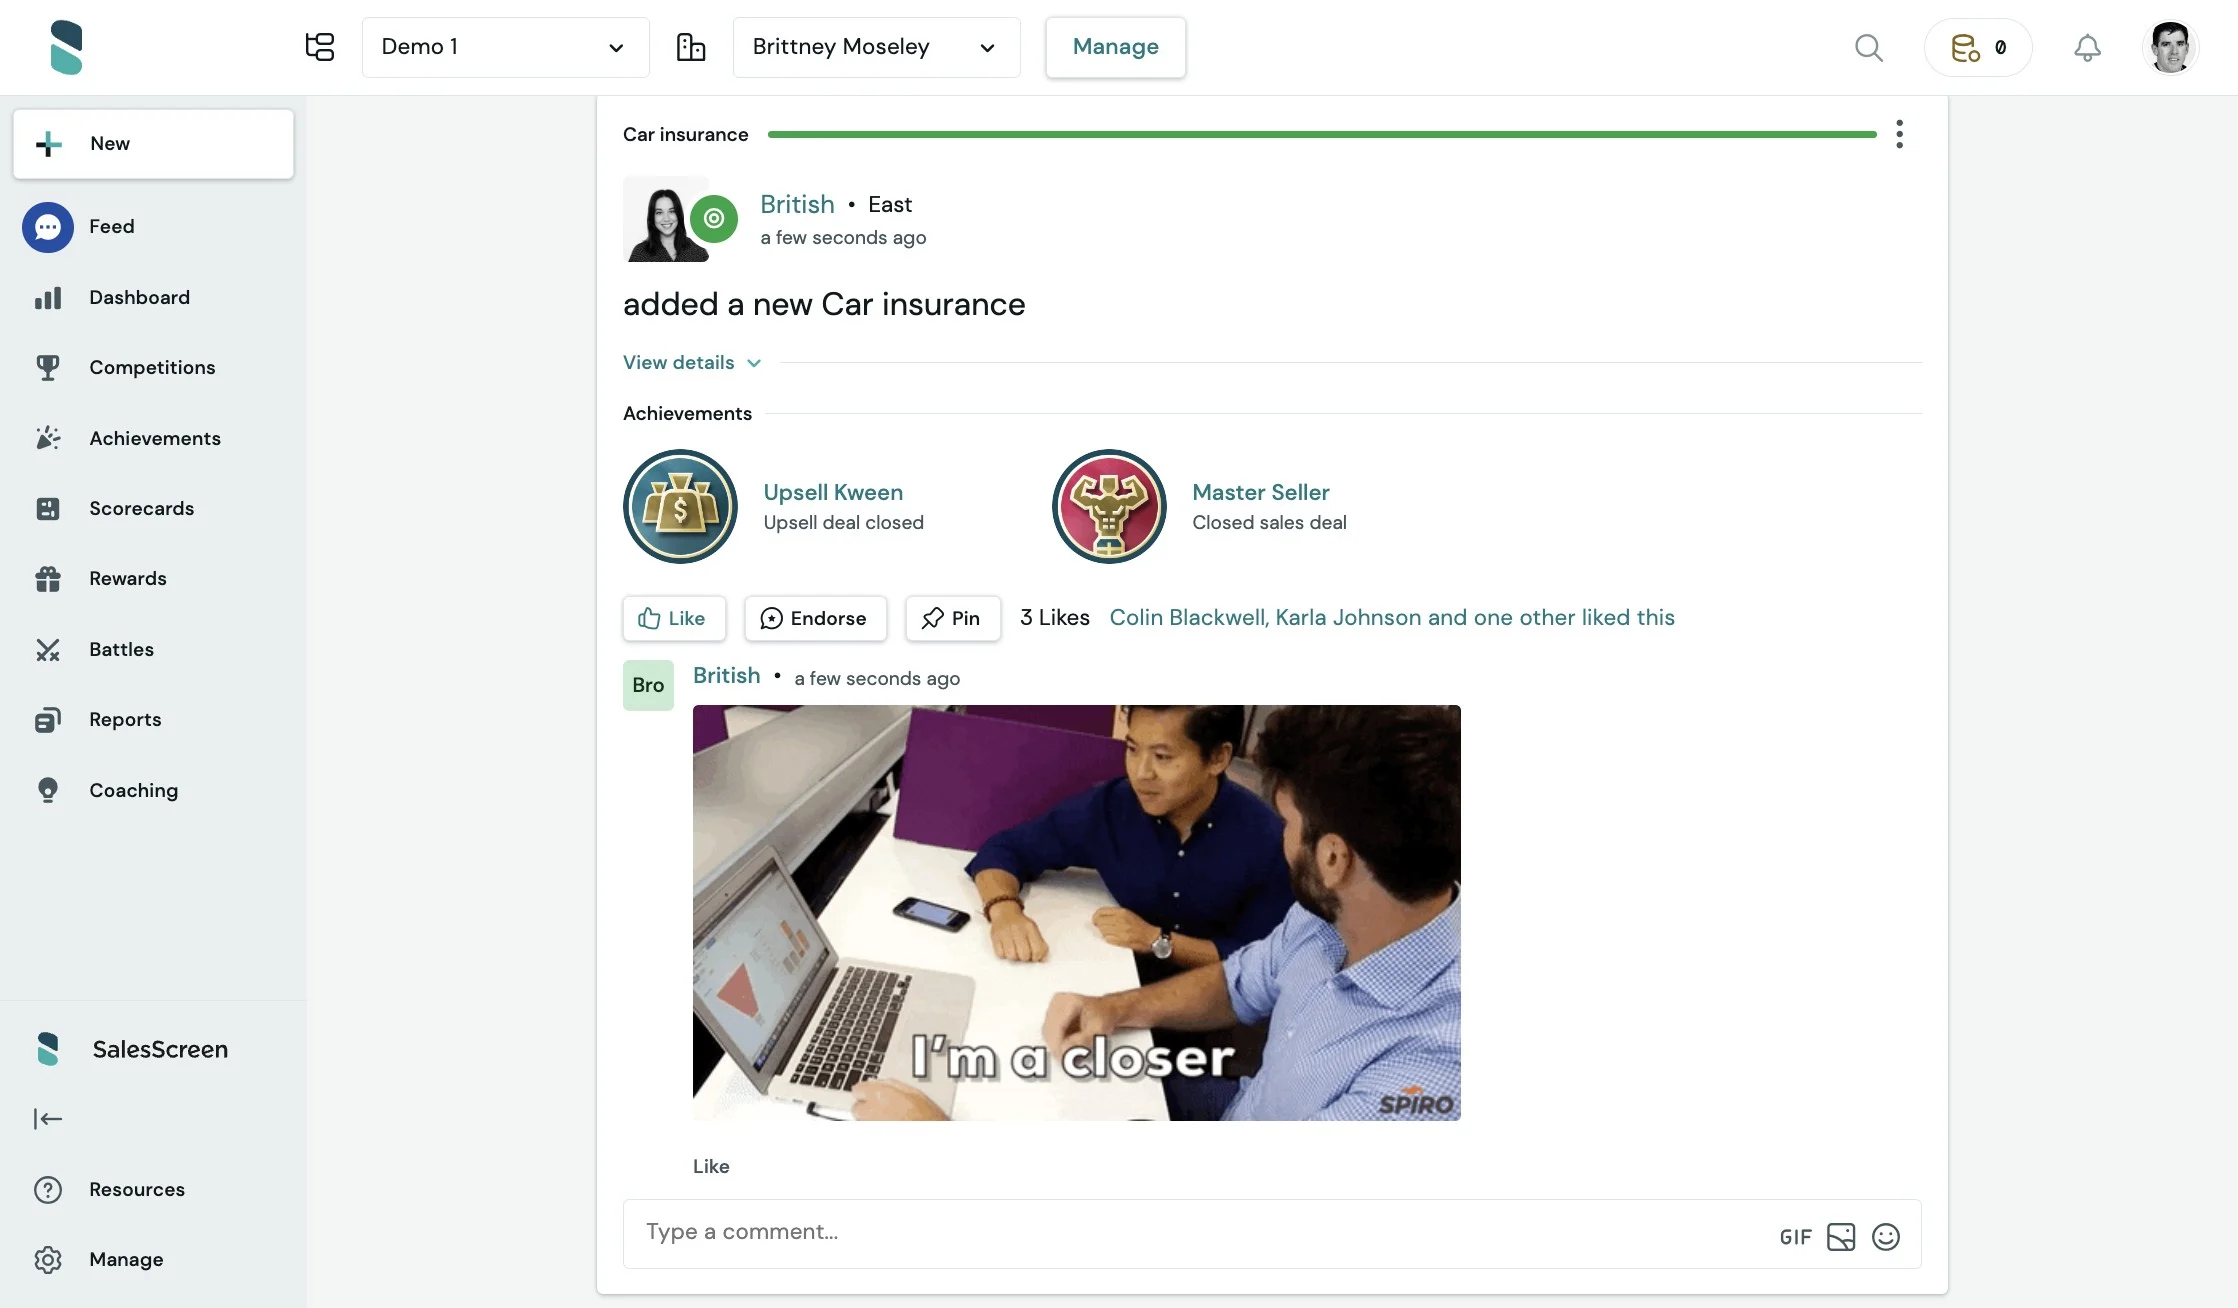Open the post options three-dot menu
The width and height of the screenshot is (2238, 1308).
1899,134
